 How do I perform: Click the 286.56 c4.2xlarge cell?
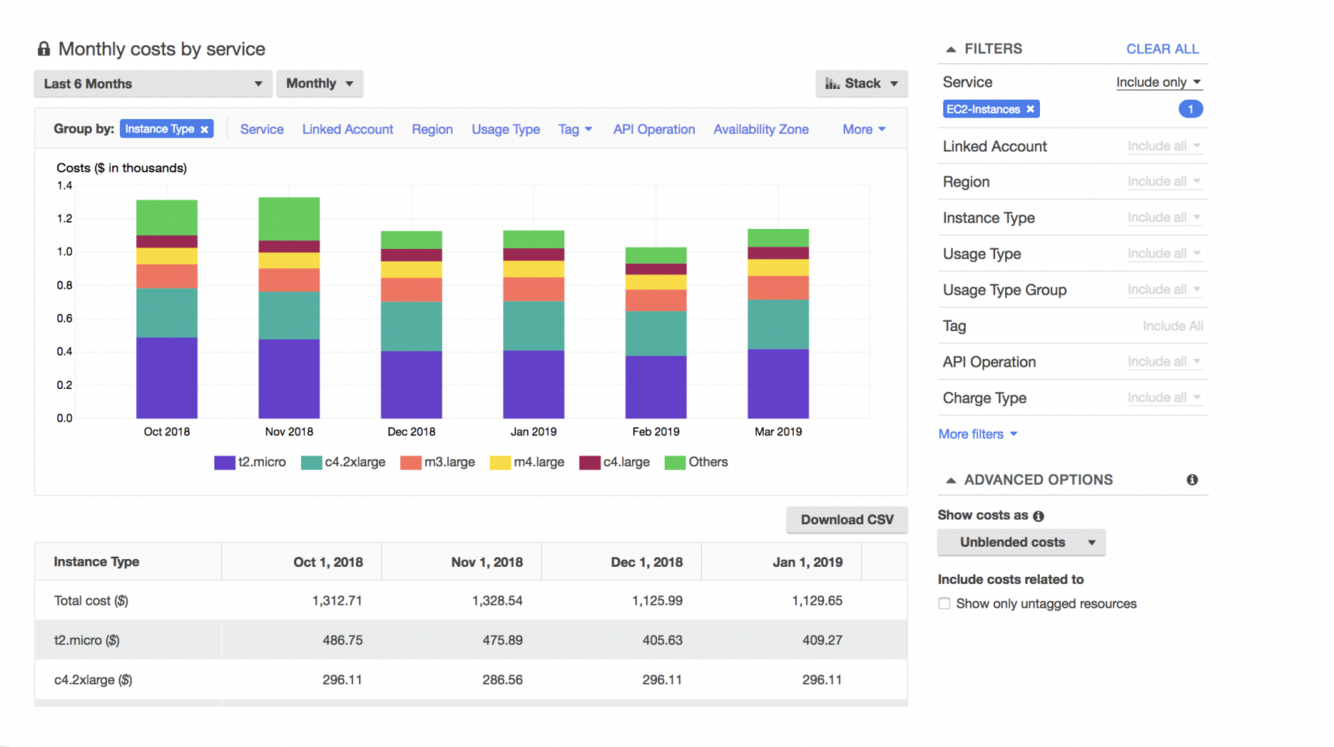point(503,680)
